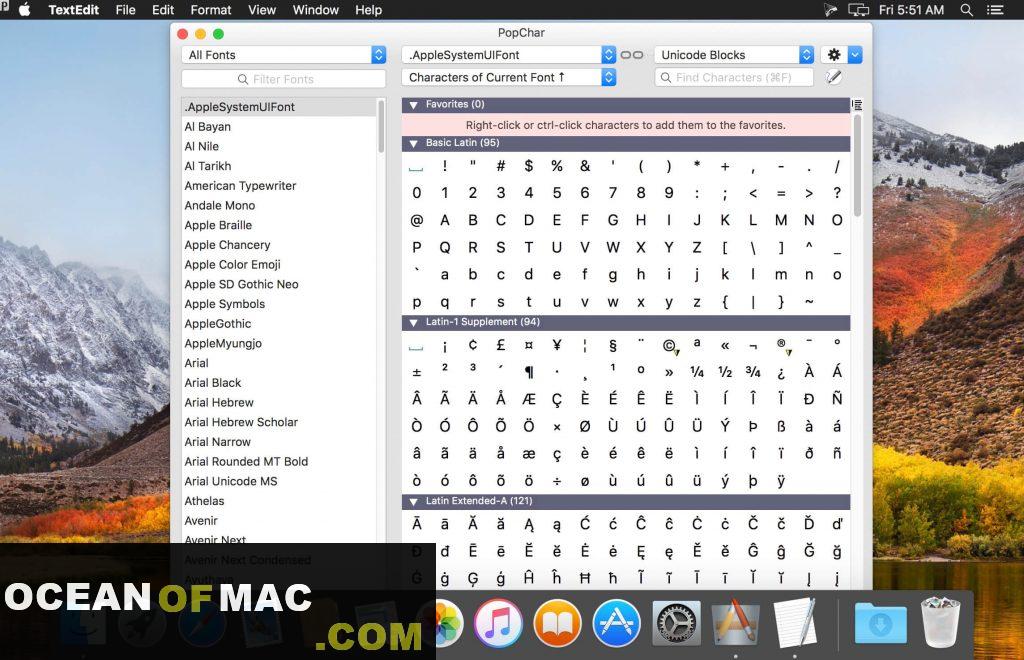This screenshot has width=1024, height=660.
Task: Click the character table vertical scrollbar
Action: point(857,166)
